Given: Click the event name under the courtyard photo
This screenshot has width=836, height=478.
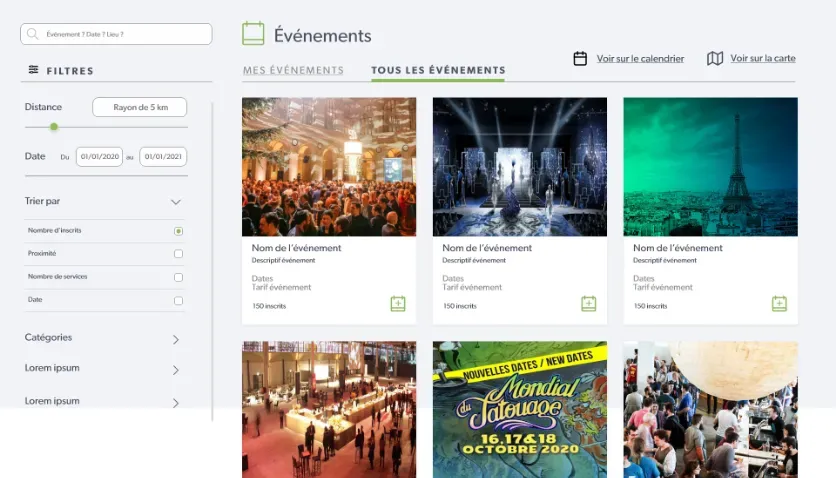Looking at the screenshot, I should (x=296, y=248).
